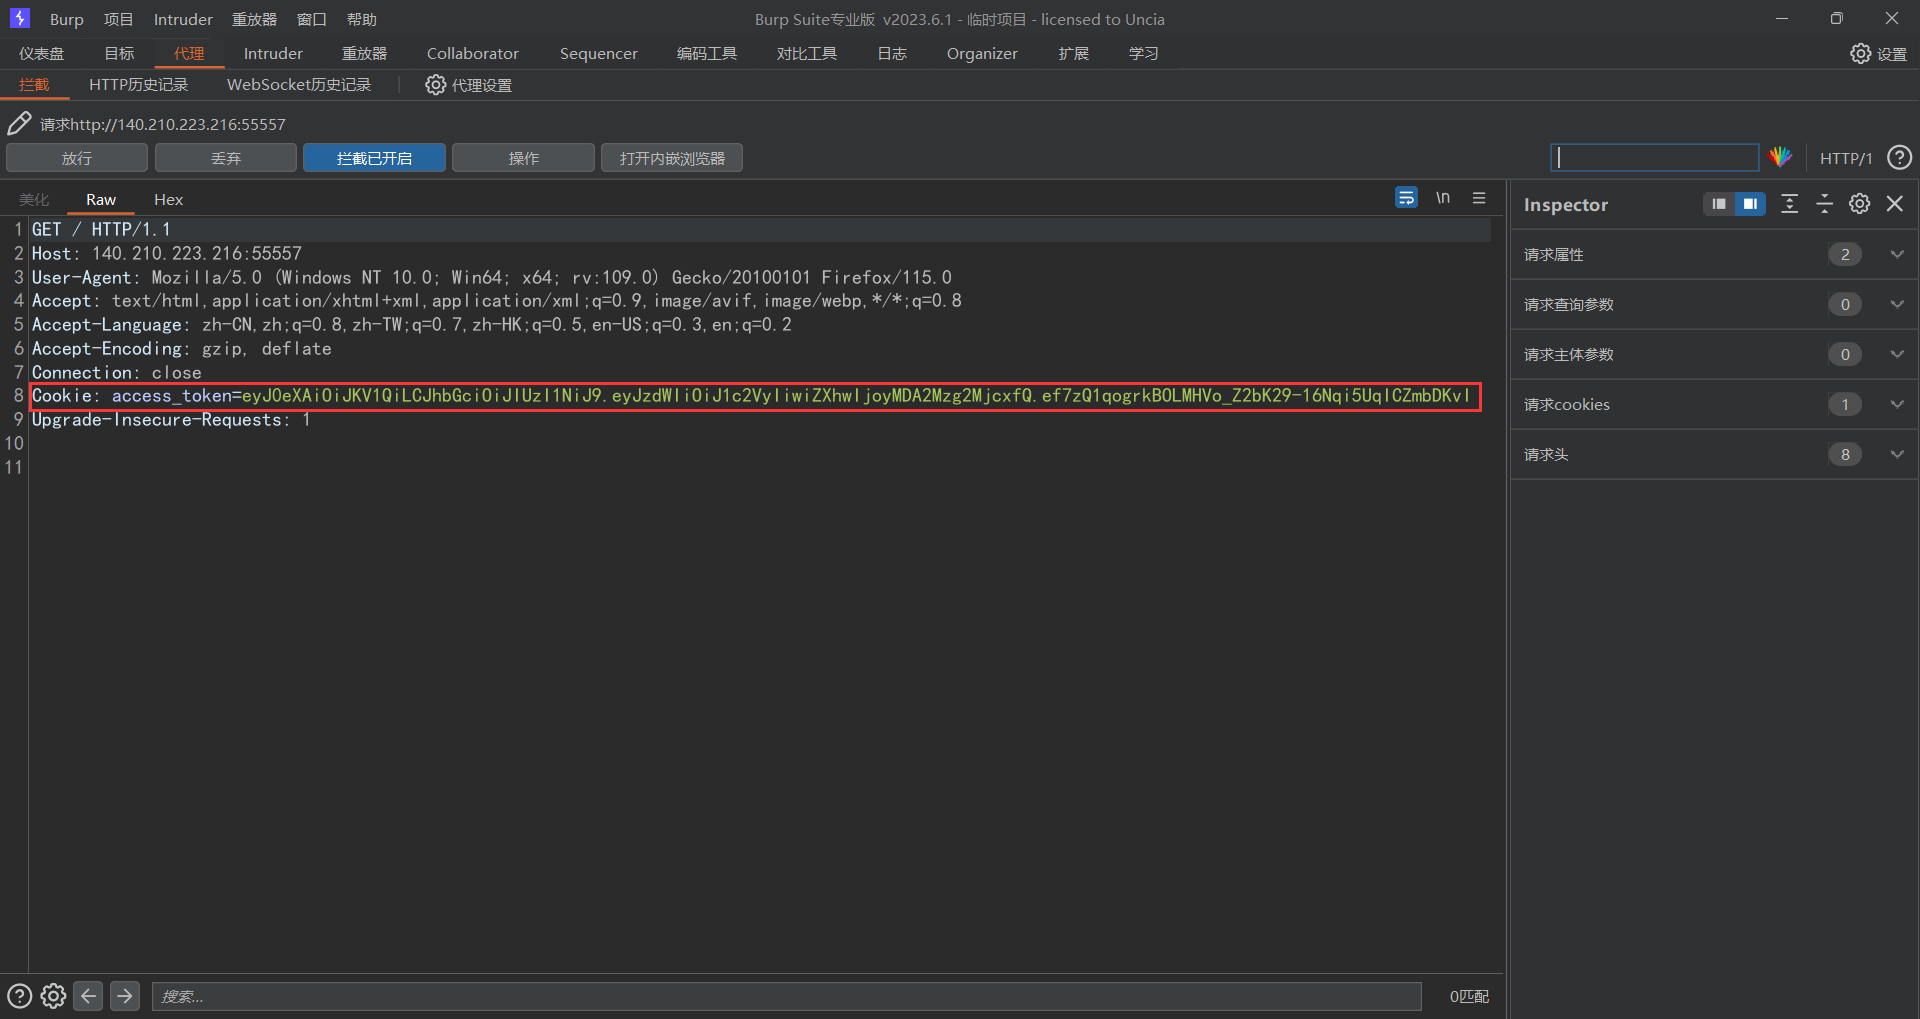1920x1019 pixels.
Task: Click the 打开内嵌浏览器 button
Action: tap(671, 157)
